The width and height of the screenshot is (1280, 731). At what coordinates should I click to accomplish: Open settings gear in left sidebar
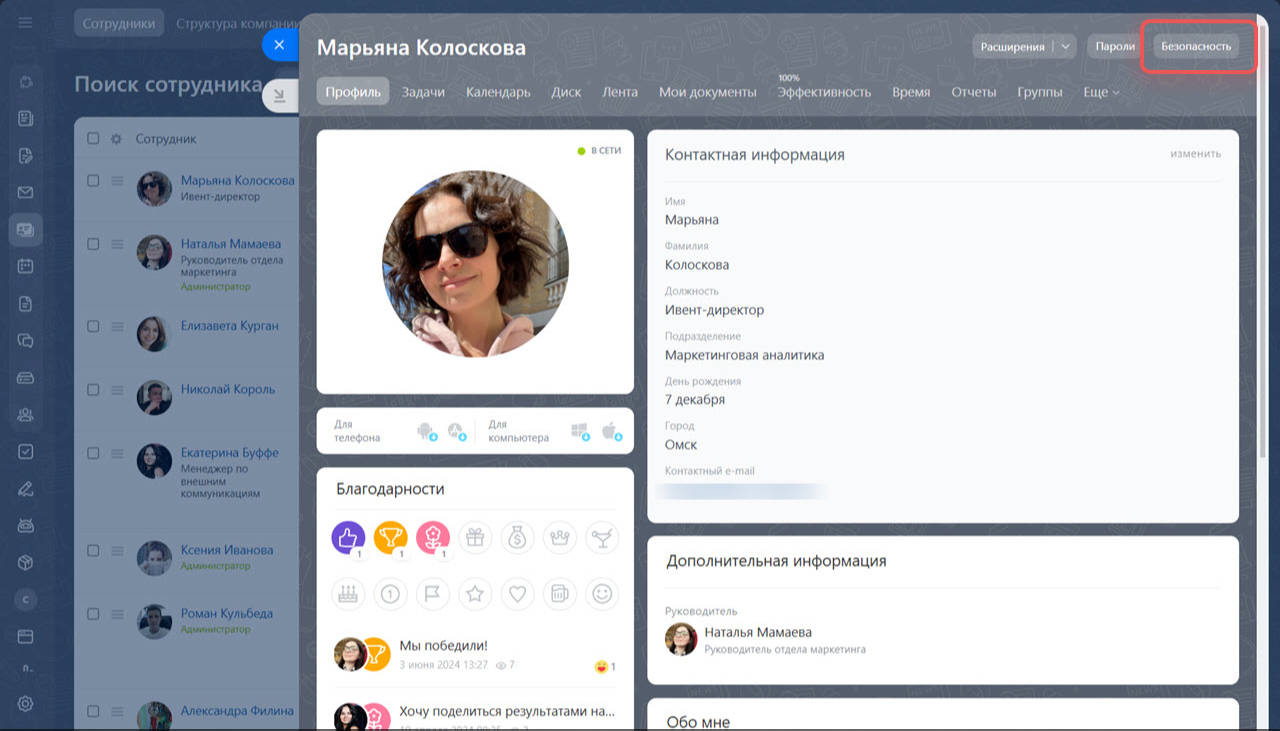(x=26, y=703)
